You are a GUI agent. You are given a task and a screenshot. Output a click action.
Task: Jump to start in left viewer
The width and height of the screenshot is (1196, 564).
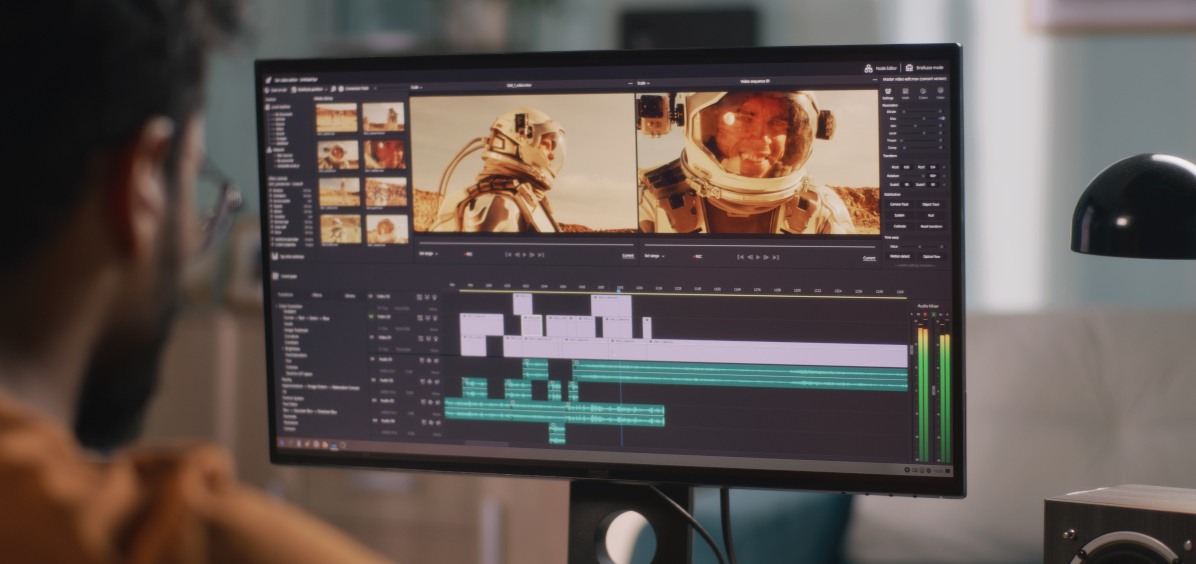click(508, 255)
